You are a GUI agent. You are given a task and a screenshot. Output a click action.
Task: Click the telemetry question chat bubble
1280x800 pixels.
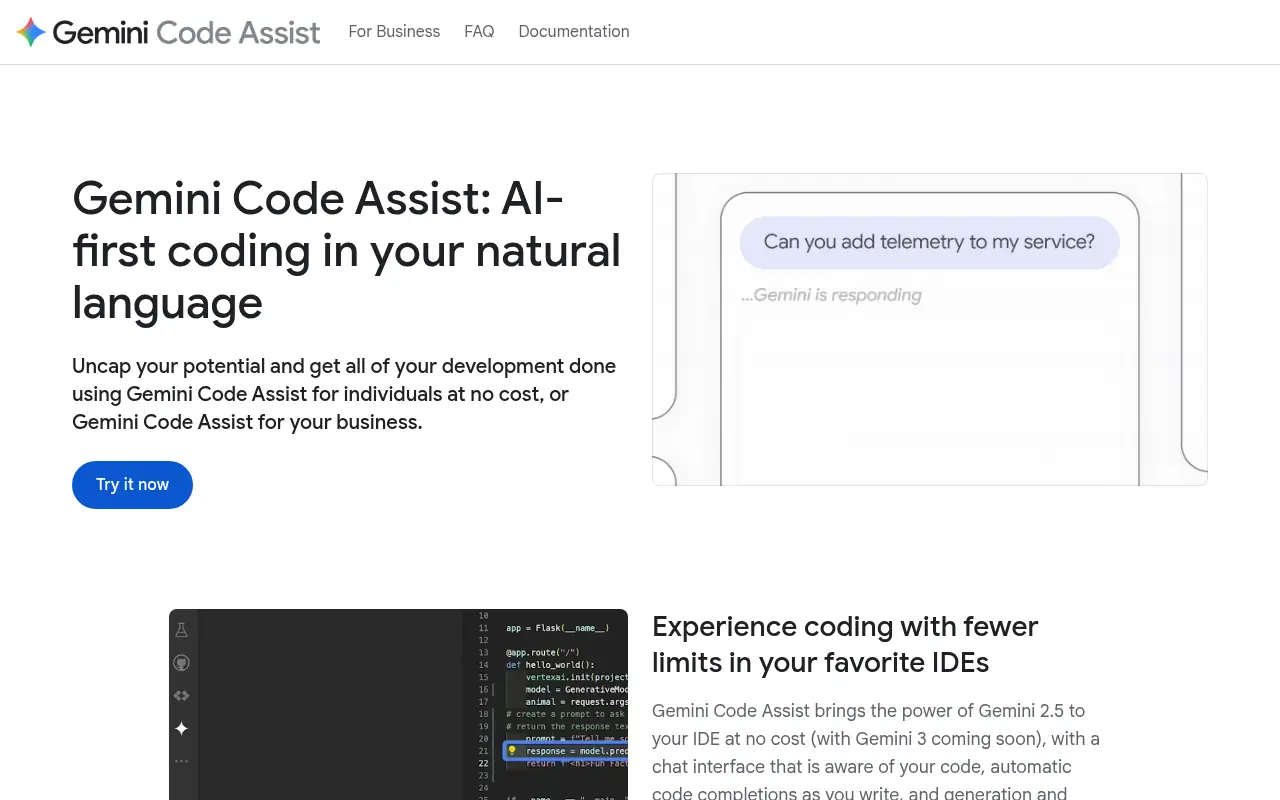tap(929, 242)
